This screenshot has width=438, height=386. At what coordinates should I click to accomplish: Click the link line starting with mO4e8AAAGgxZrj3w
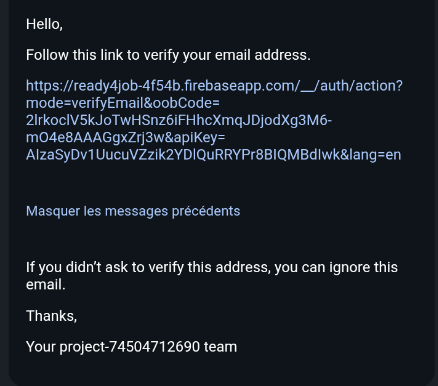click(126, 138)
